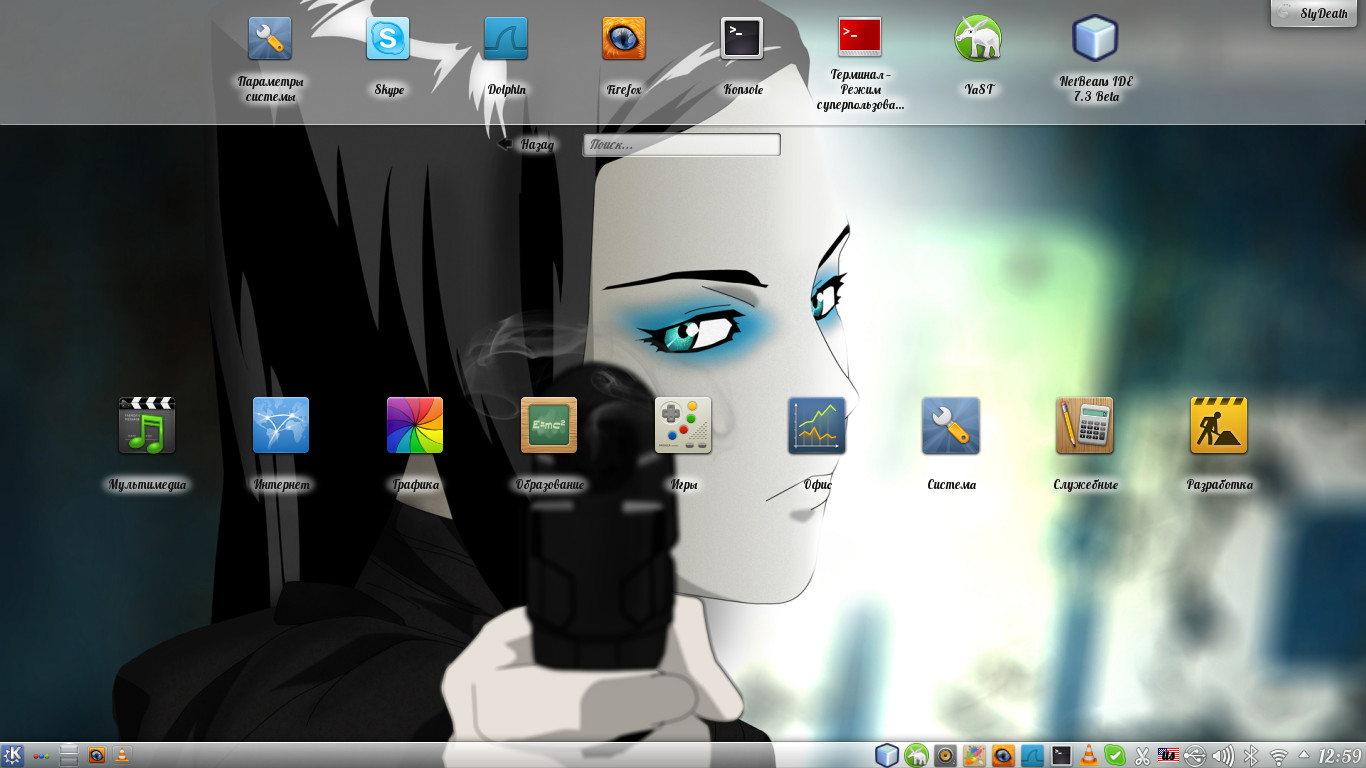Open the SlyDeath desktop toolbox button
The height and width of the screenshot is (768, 1366).
point(1314,13)
